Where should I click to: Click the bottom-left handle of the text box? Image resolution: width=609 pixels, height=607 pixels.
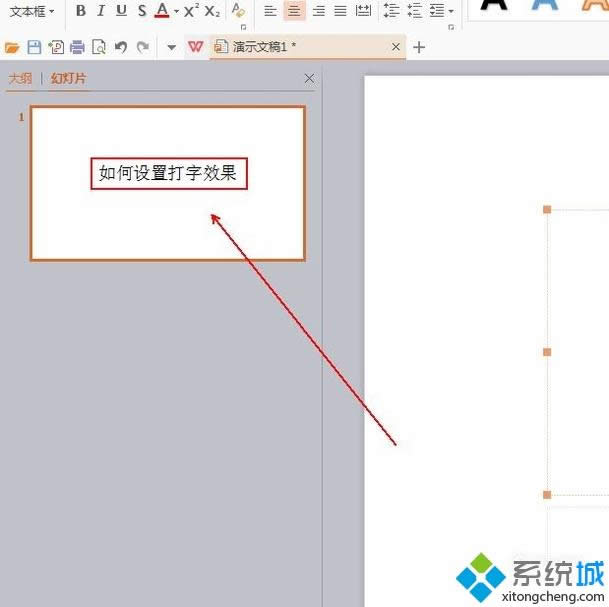(x=547, y=495)
